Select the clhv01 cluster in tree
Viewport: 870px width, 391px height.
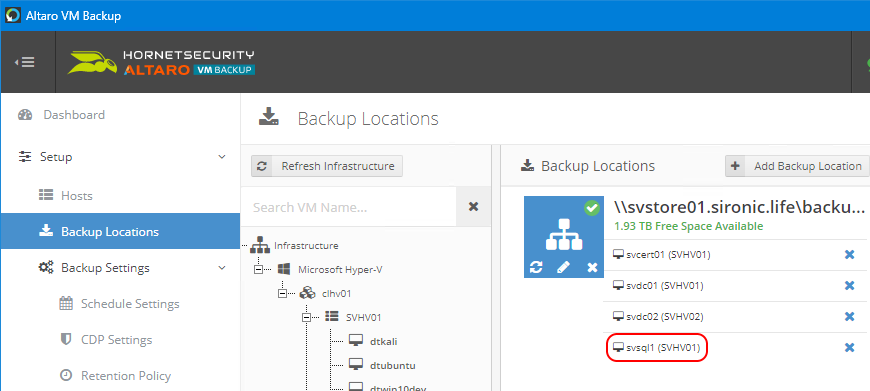(x=336, y=293)
